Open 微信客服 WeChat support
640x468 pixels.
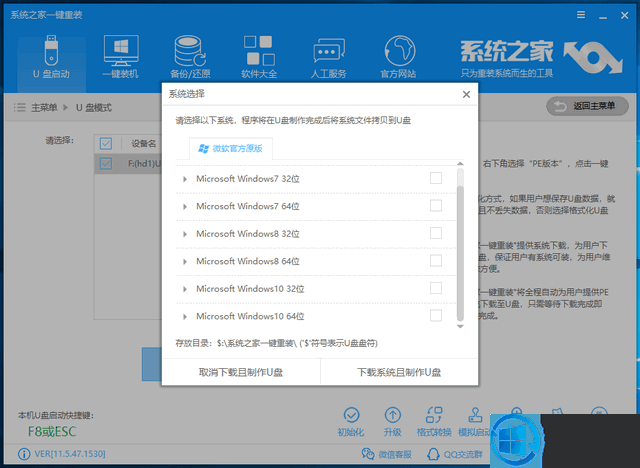387,454
